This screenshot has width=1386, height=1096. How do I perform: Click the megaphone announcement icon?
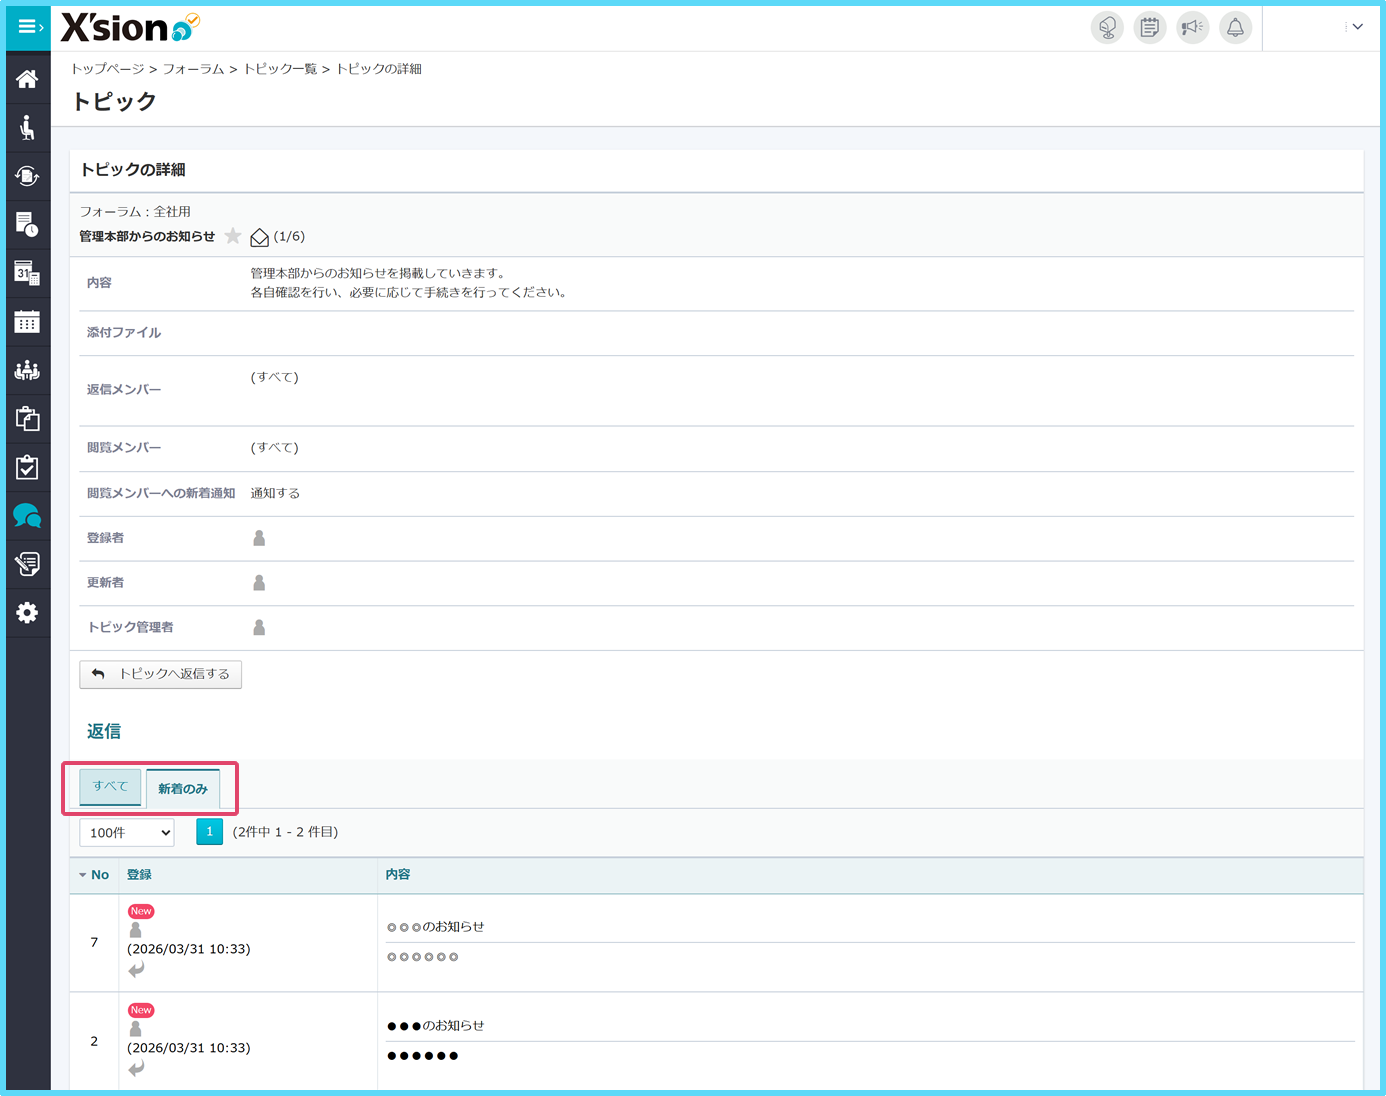(x=1192, y=27)
